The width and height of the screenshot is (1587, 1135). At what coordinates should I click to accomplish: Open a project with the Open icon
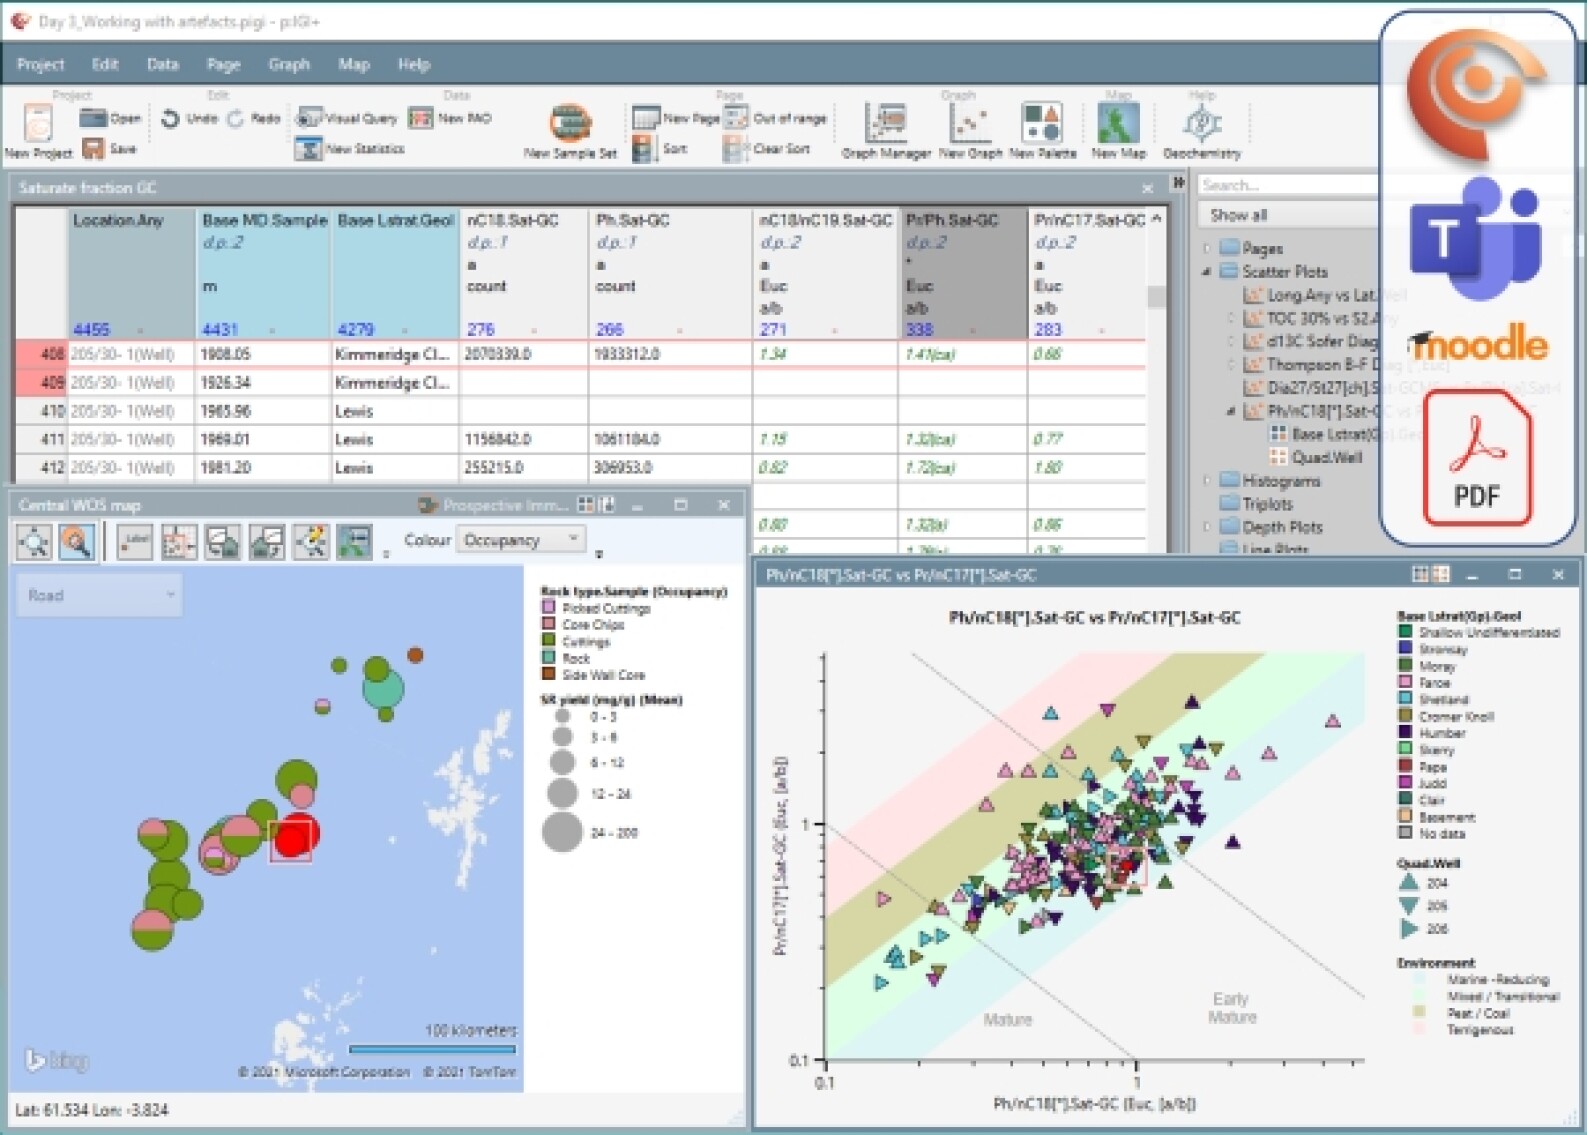pyautogui.click(x=93, y=118)
